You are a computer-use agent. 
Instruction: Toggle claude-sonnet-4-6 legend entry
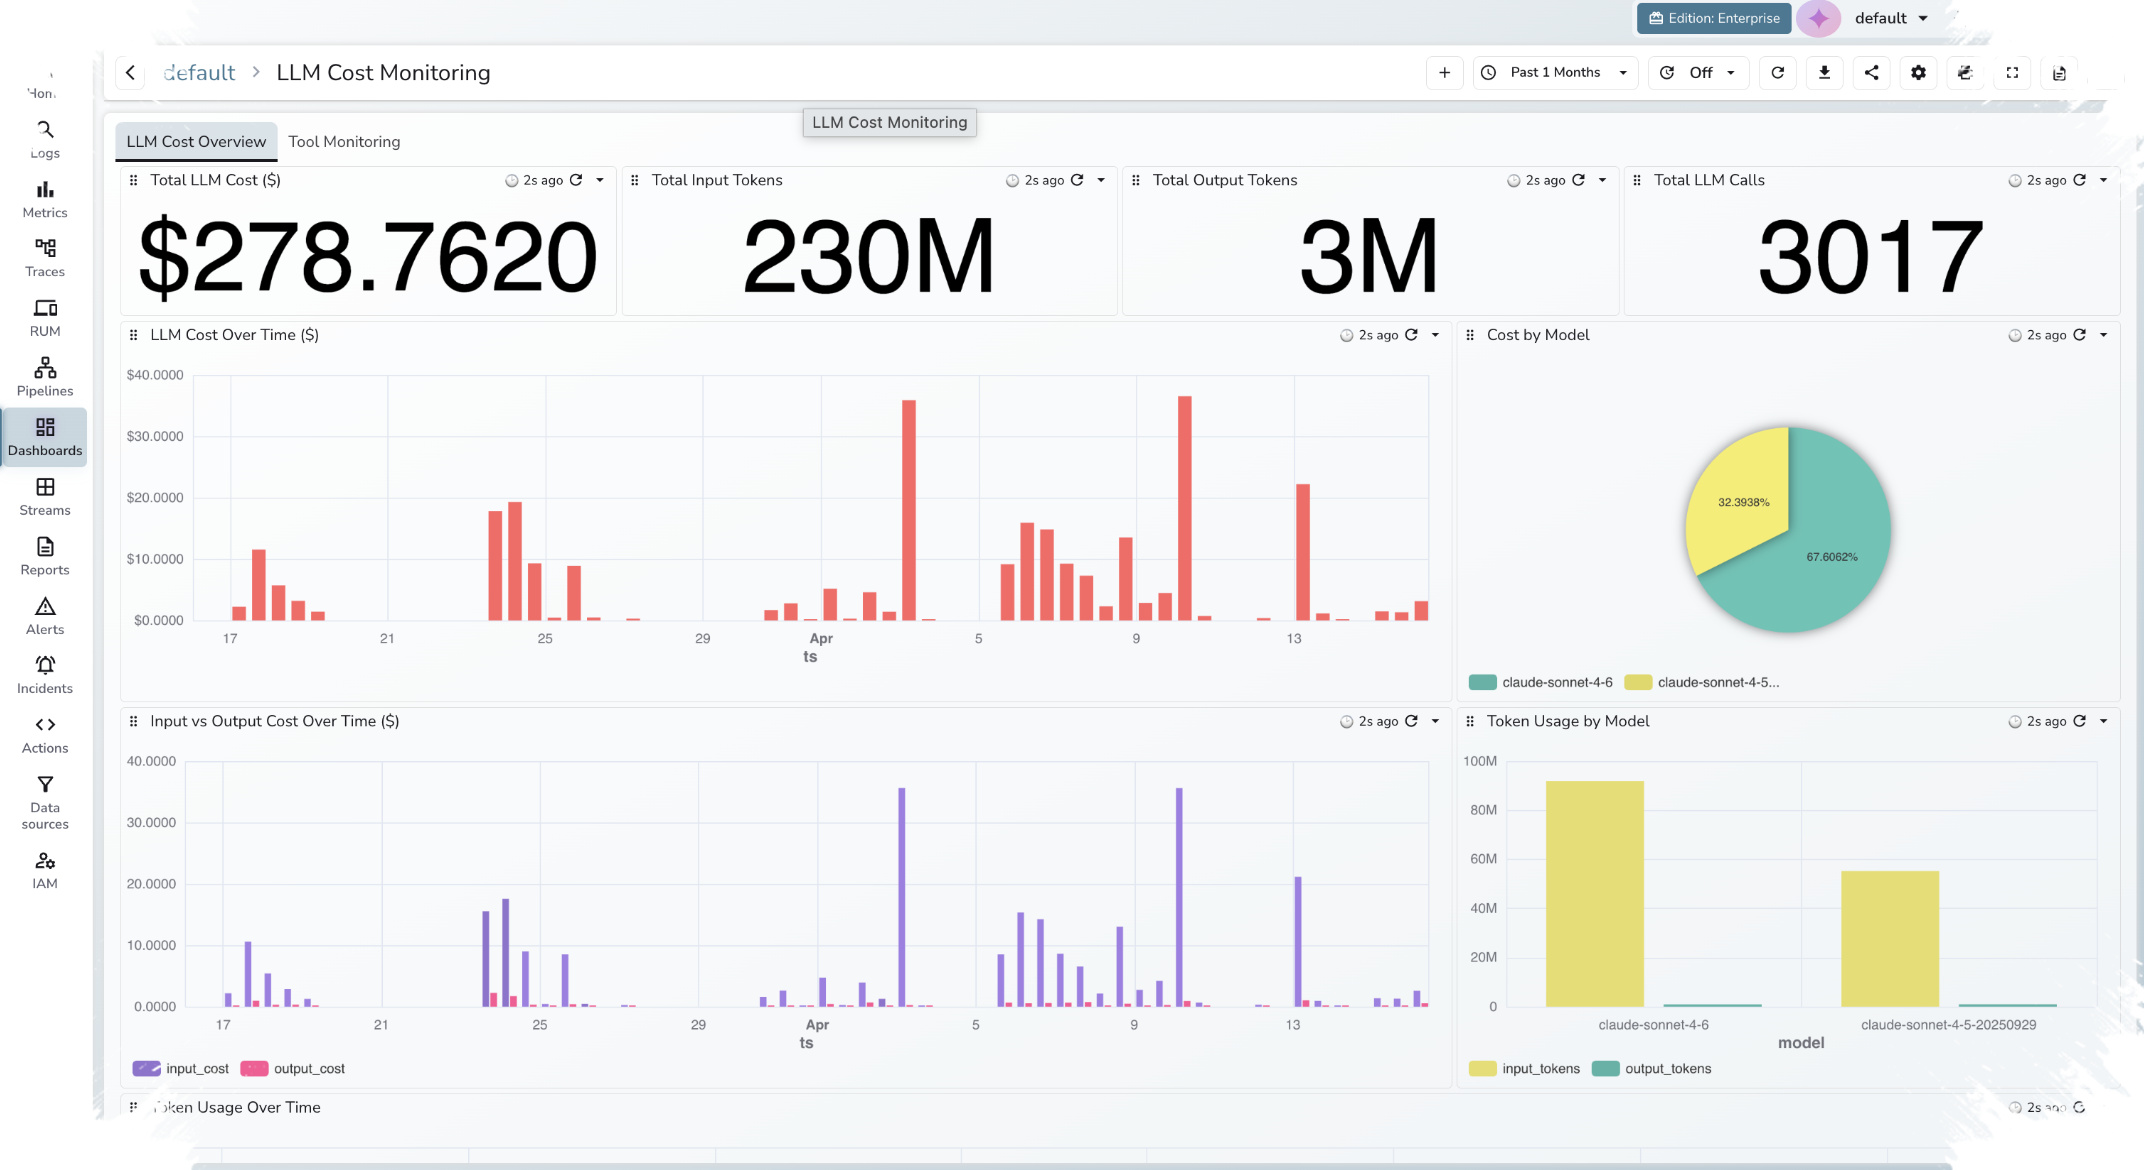tap(1541, 682)
